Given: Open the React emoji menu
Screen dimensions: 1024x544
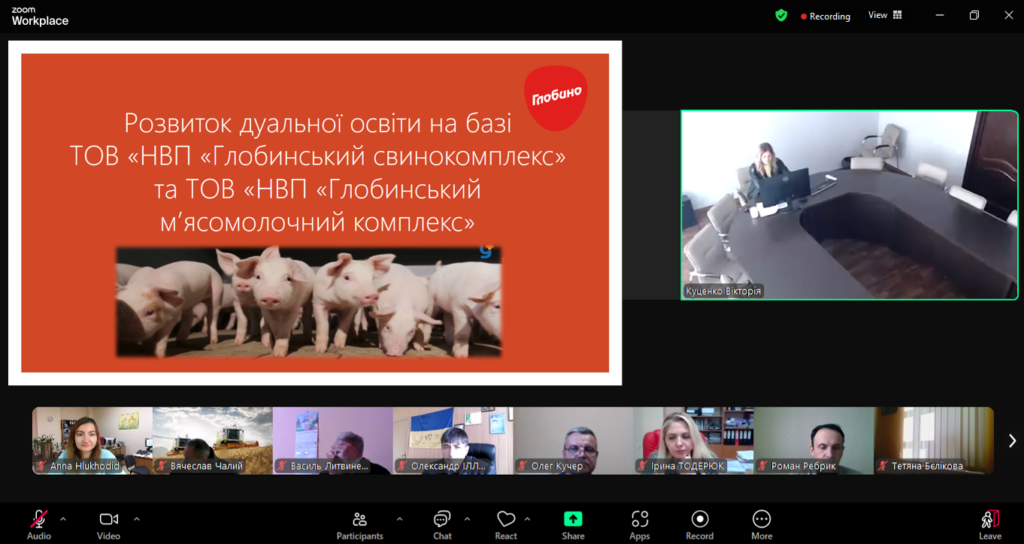Looking at the screenshot, I should point(506,522).
